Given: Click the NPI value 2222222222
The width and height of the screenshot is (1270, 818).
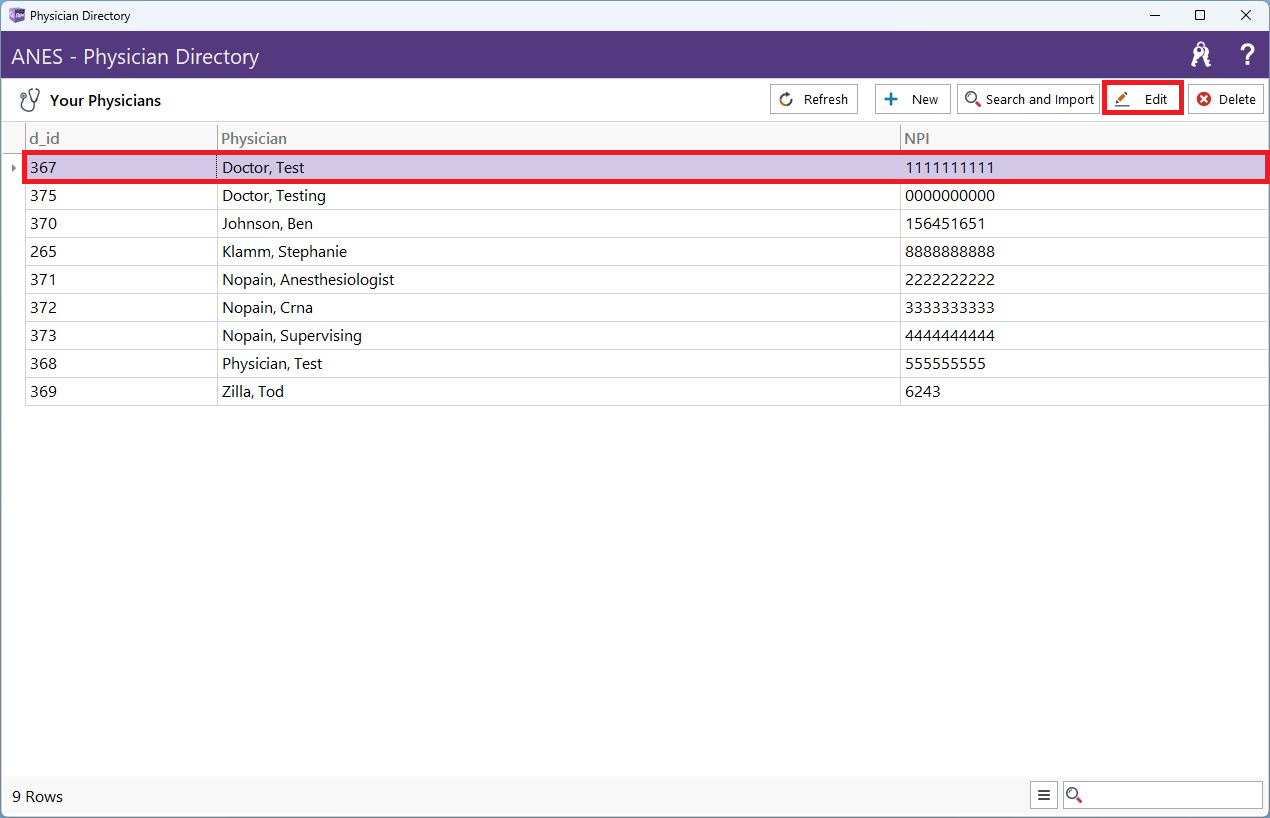Looking at the screenshot, I should pyautogui.click(x=950, y=280).
